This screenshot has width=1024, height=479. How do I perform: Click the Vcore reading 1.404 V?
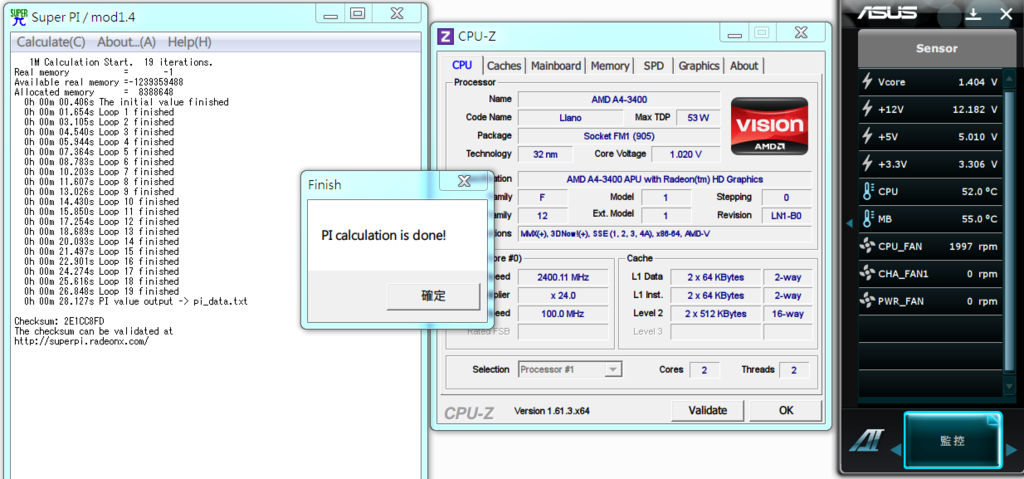[x=978, y=82]
